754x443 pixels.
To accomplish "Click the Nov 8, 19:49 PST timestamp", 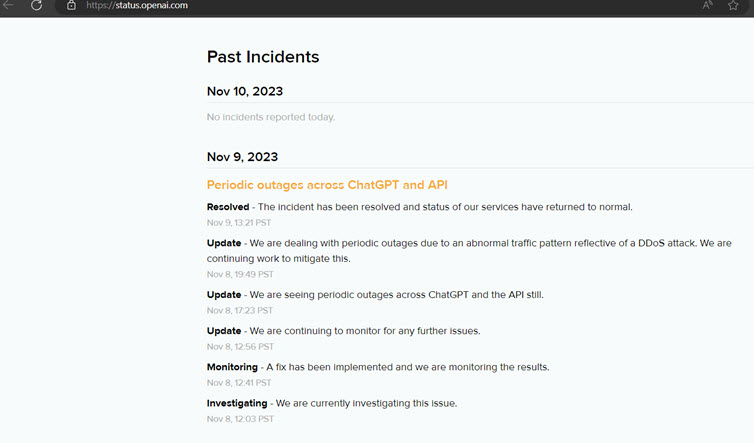I will 240,274.
